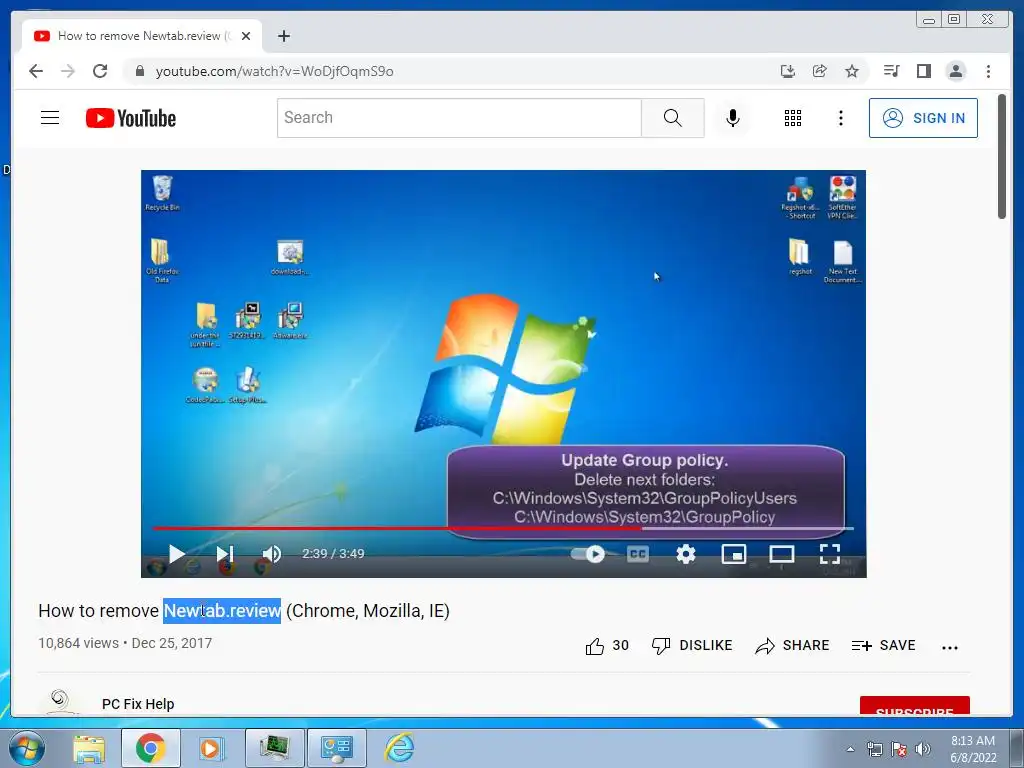Image resolution: width=1024 pixels, height=768 pixels.
Task: Open the monitor app in taskbar
Action: (x=274, y=748)
